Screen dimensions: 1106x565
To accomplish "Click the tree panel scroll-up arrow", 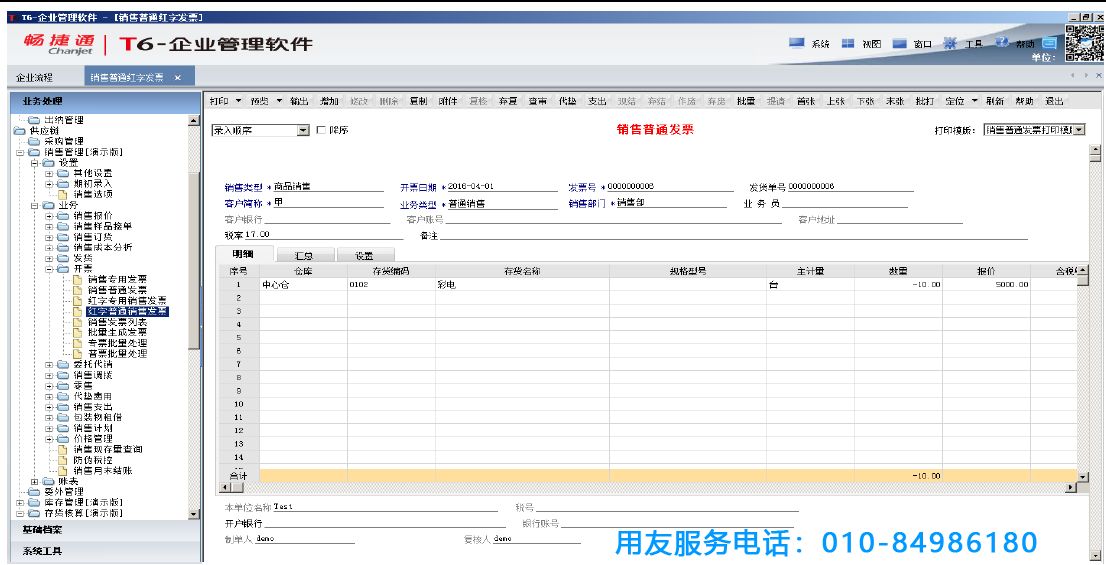I will point(194,121).
